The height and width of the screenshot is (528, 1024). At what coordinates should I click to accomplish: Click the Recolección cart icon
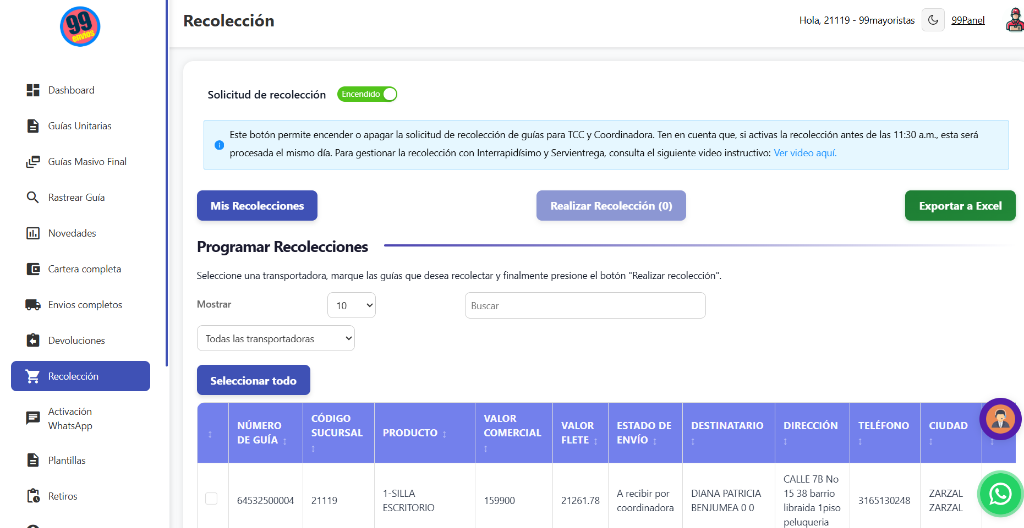(33, 376)
